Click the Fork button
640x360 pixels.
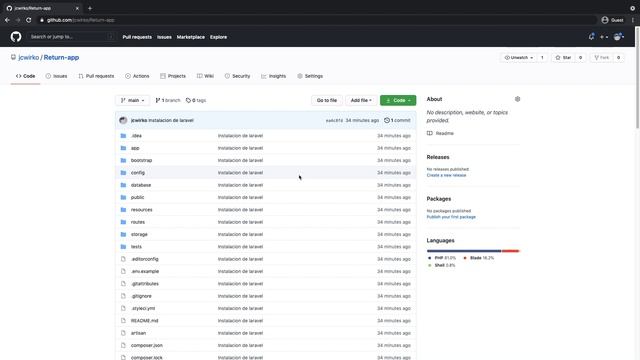click(x=602, y=58)
